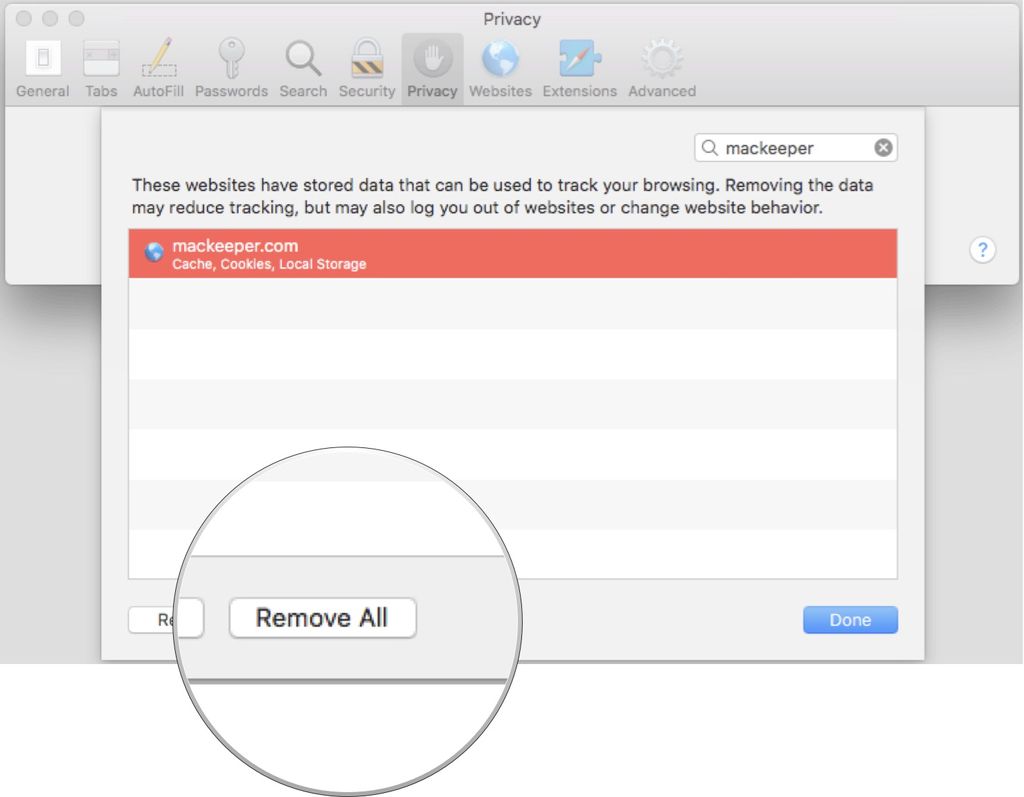Screen dimensions: 1024x797
Task: Open the General preferences pane
Action: point(42,60)
